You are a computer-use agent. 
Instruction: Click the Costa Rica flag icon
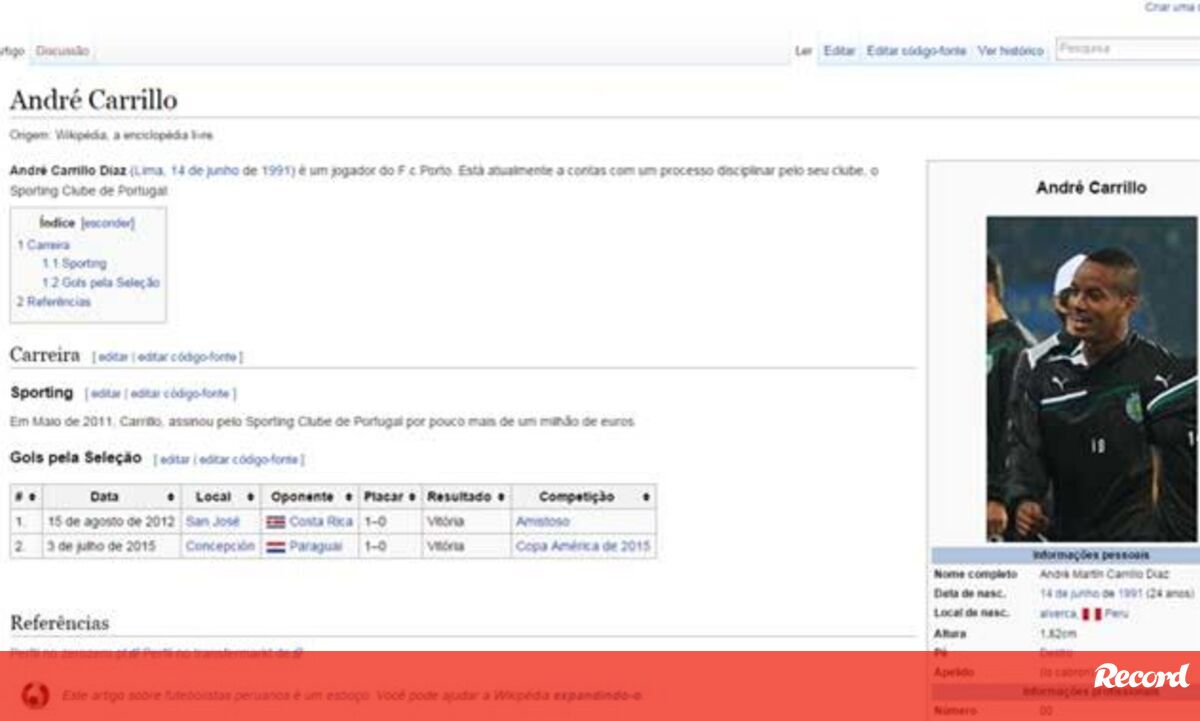[x=276, y=522]
